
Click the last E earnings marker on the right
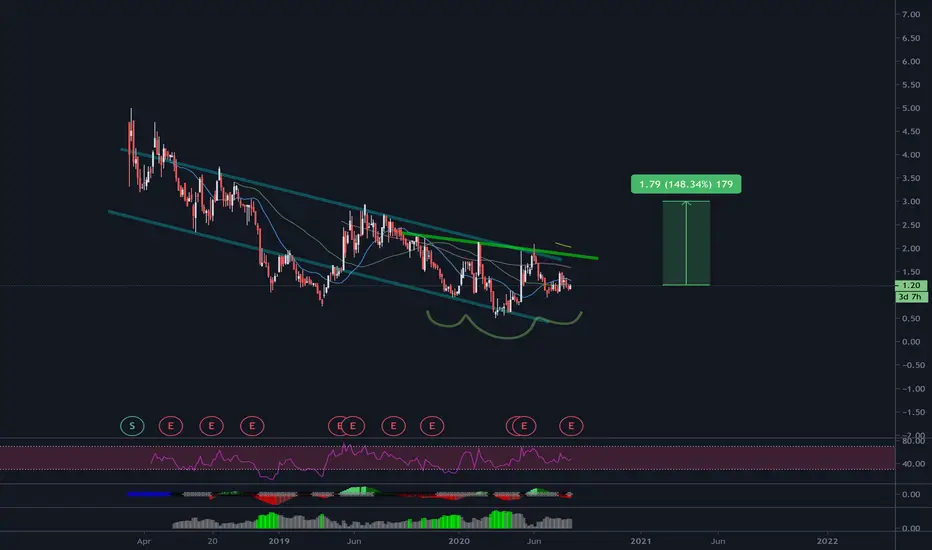(571, 426)
